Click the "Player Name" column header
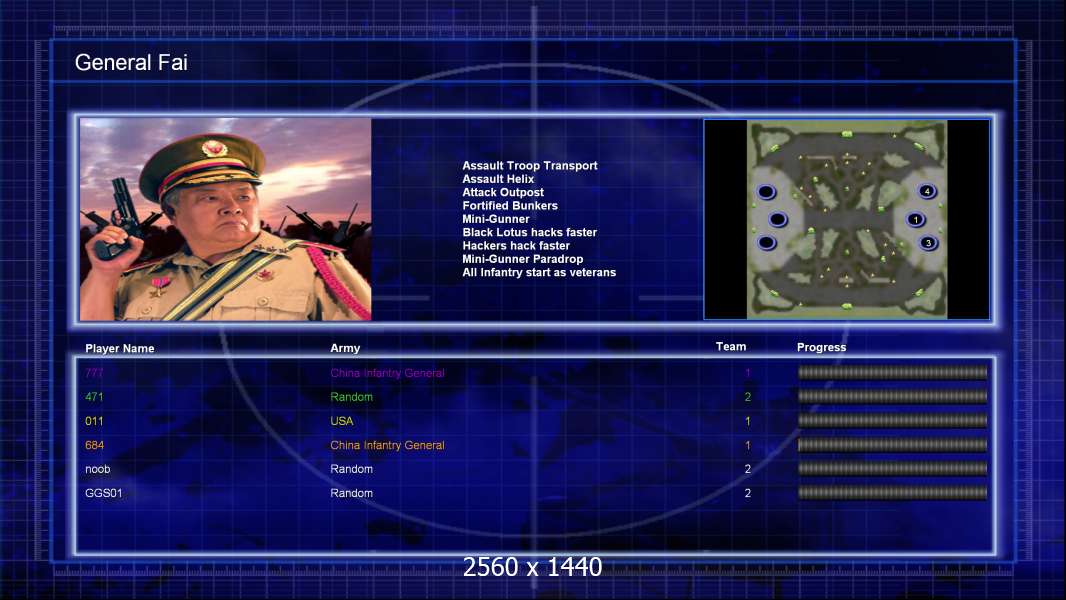This screenshot has height=600, width=1066. [x=120, y=349]
